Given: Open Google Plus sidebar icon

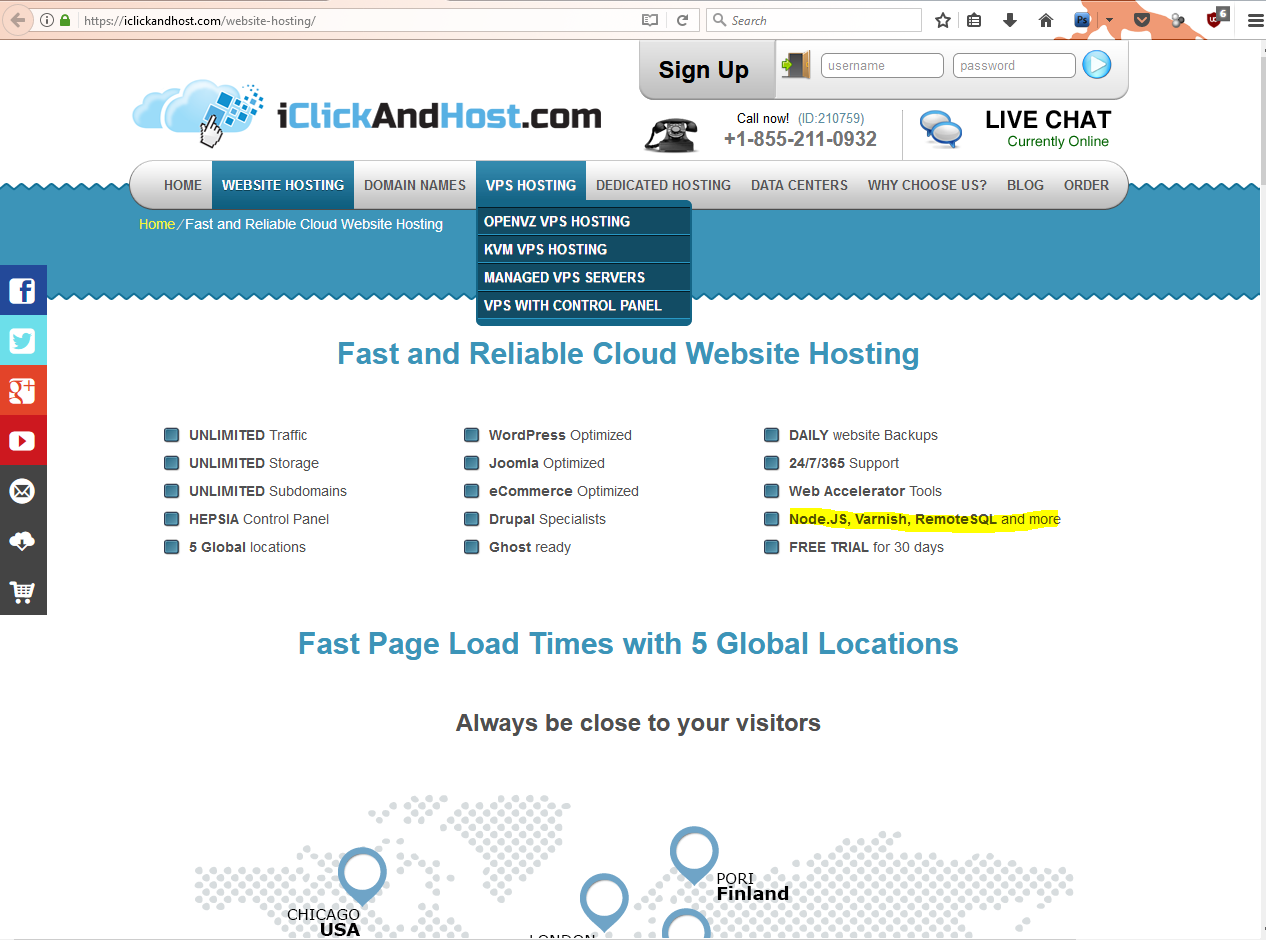Looking at the screenshot, I should point(23,390).
